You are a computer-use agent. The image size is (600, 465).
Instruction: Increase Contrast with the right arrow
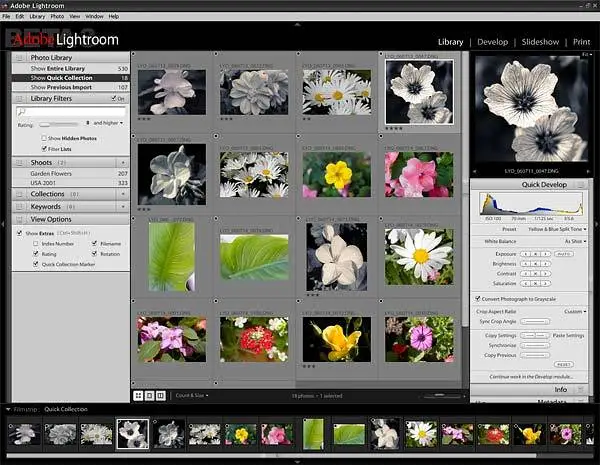tap(546, 274)
